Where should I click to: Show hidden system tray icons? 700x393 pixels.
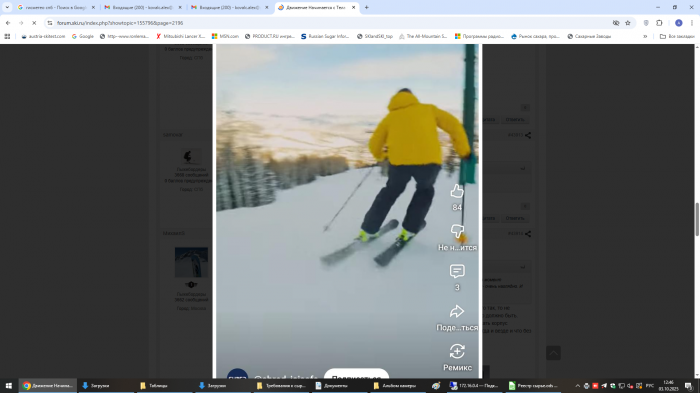577,385
